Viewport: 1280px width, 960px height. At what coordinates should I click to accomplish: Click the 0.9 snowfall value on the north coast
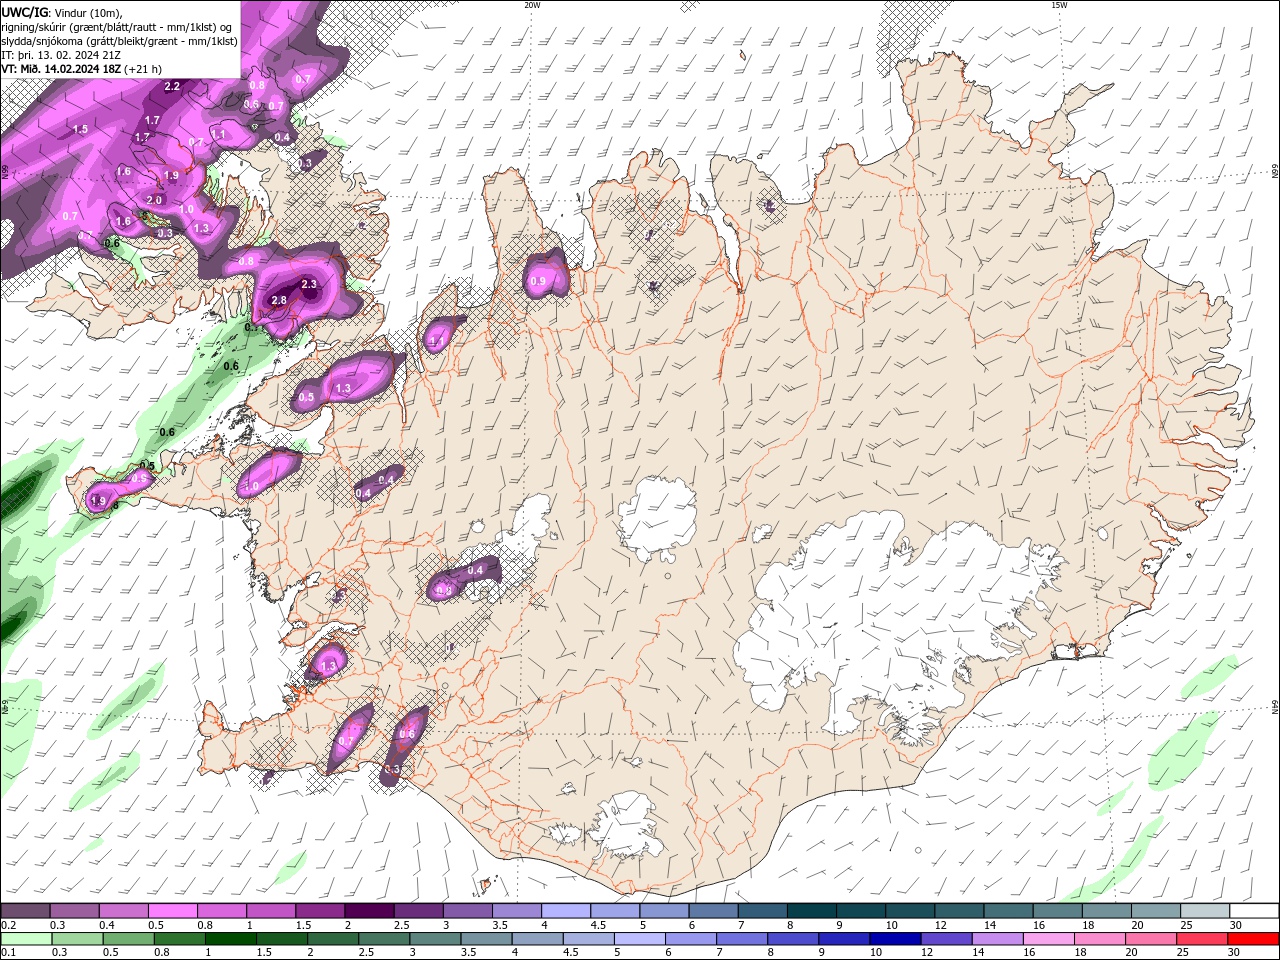pyautogui.click(x=538, y=282)
